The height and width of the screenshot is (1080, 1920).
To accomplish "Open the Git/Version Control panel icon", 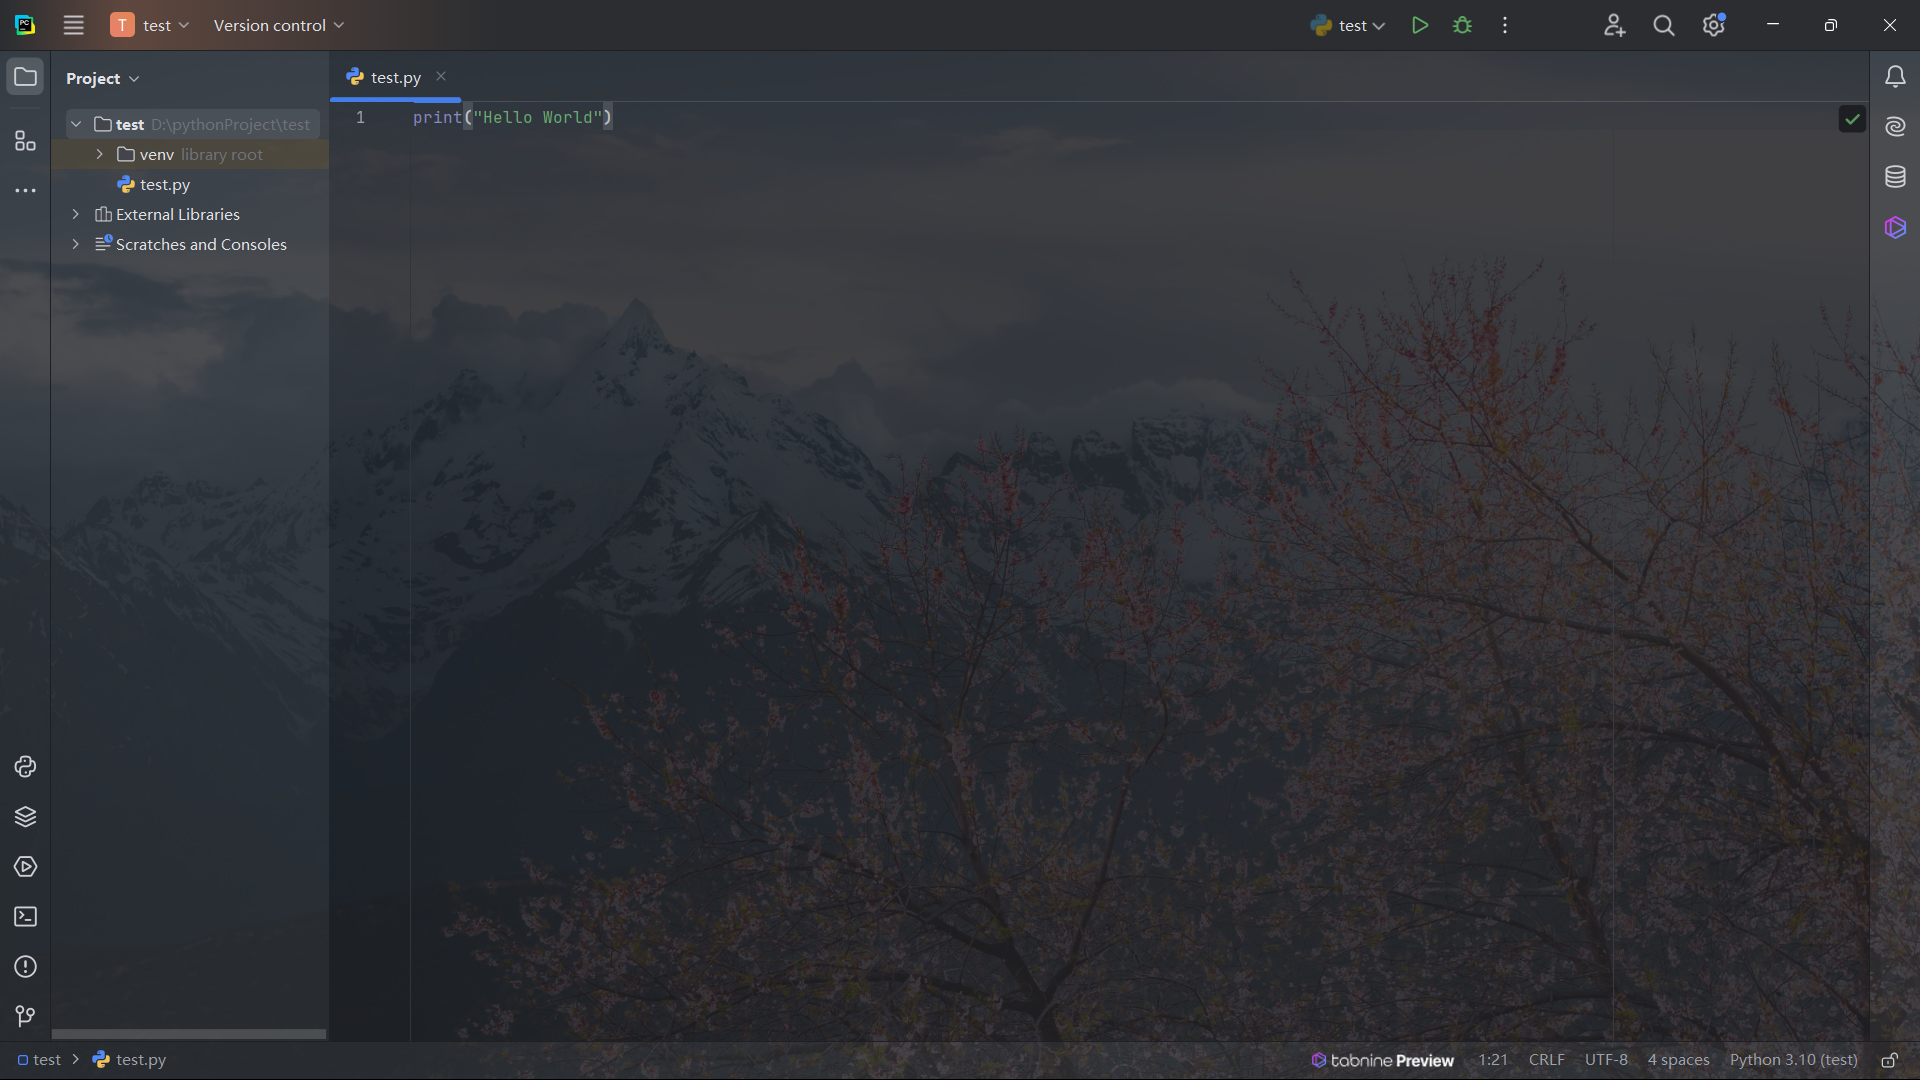I will pyautogui.click(x=25, y=1015).
